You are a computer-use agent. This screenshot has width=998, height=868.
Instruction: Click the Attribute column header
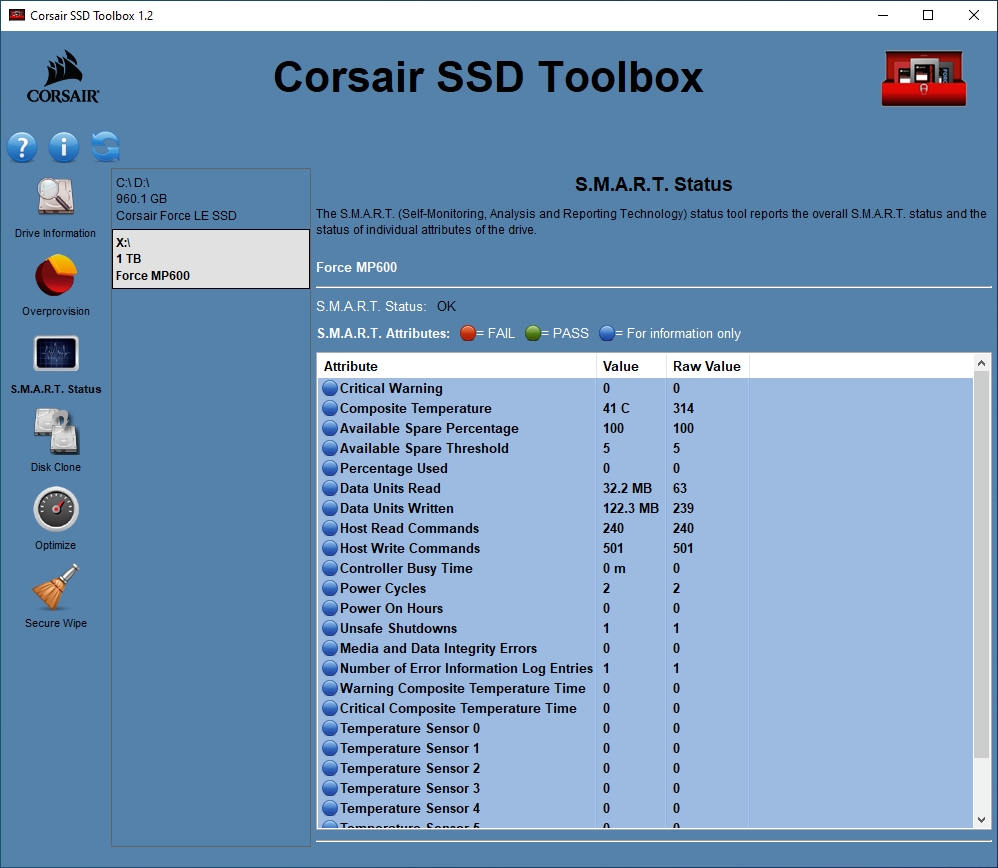pos(457,366)
